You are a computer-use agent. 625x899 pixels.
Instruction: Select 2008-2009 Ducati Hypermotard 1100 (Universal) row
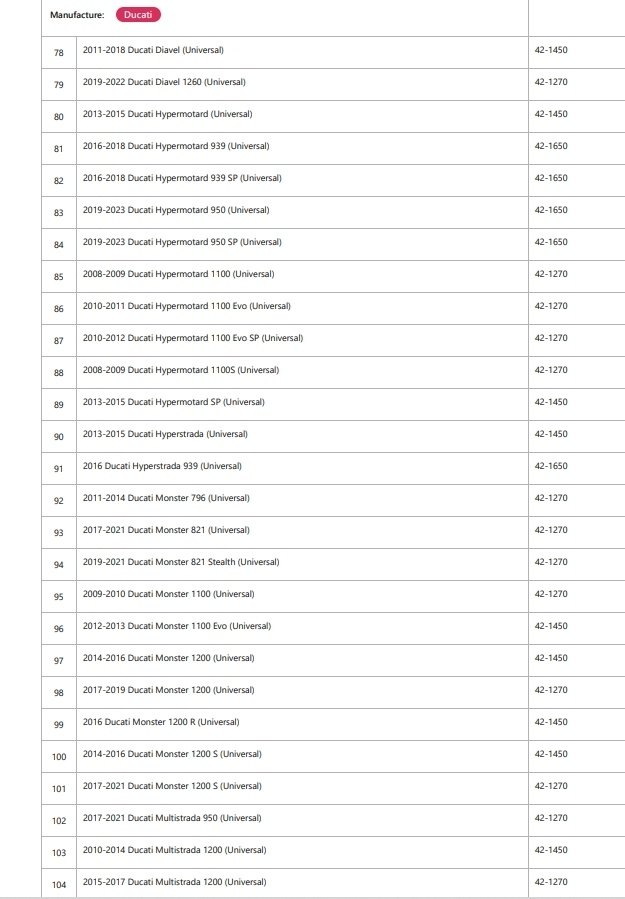tap(178, 274)
